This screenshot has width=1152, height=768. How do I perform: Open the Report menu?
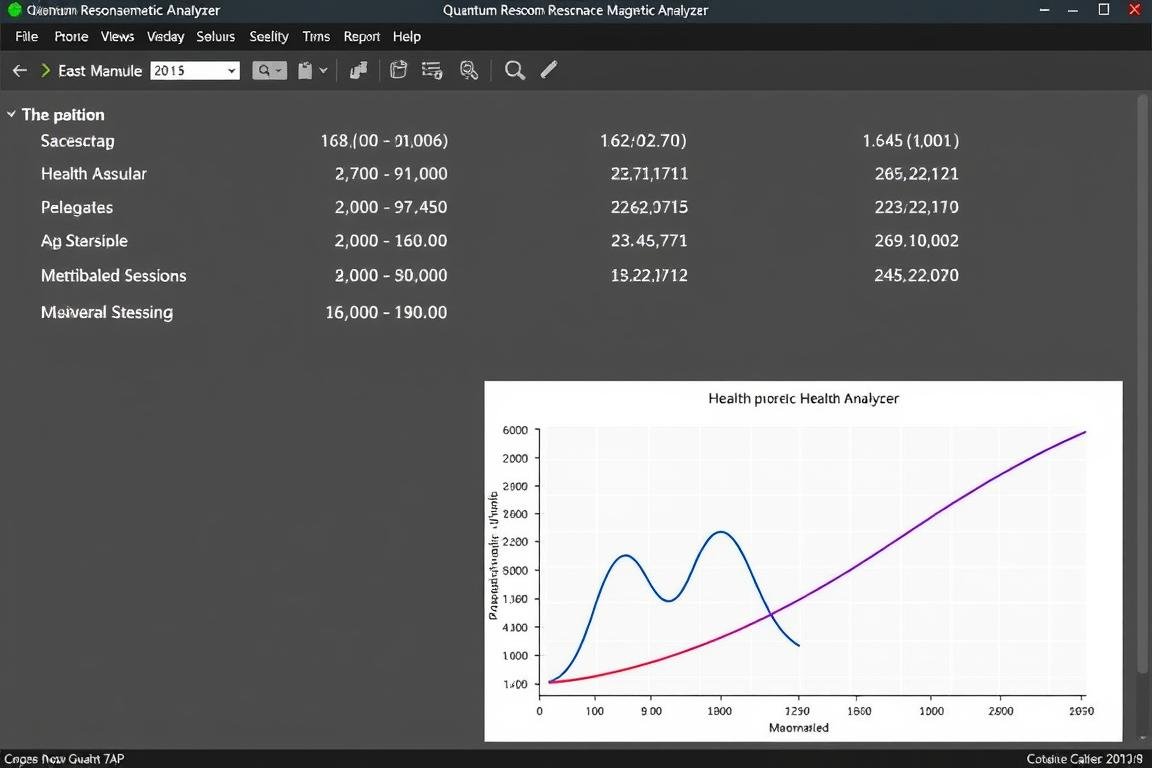tap(361, 36)
